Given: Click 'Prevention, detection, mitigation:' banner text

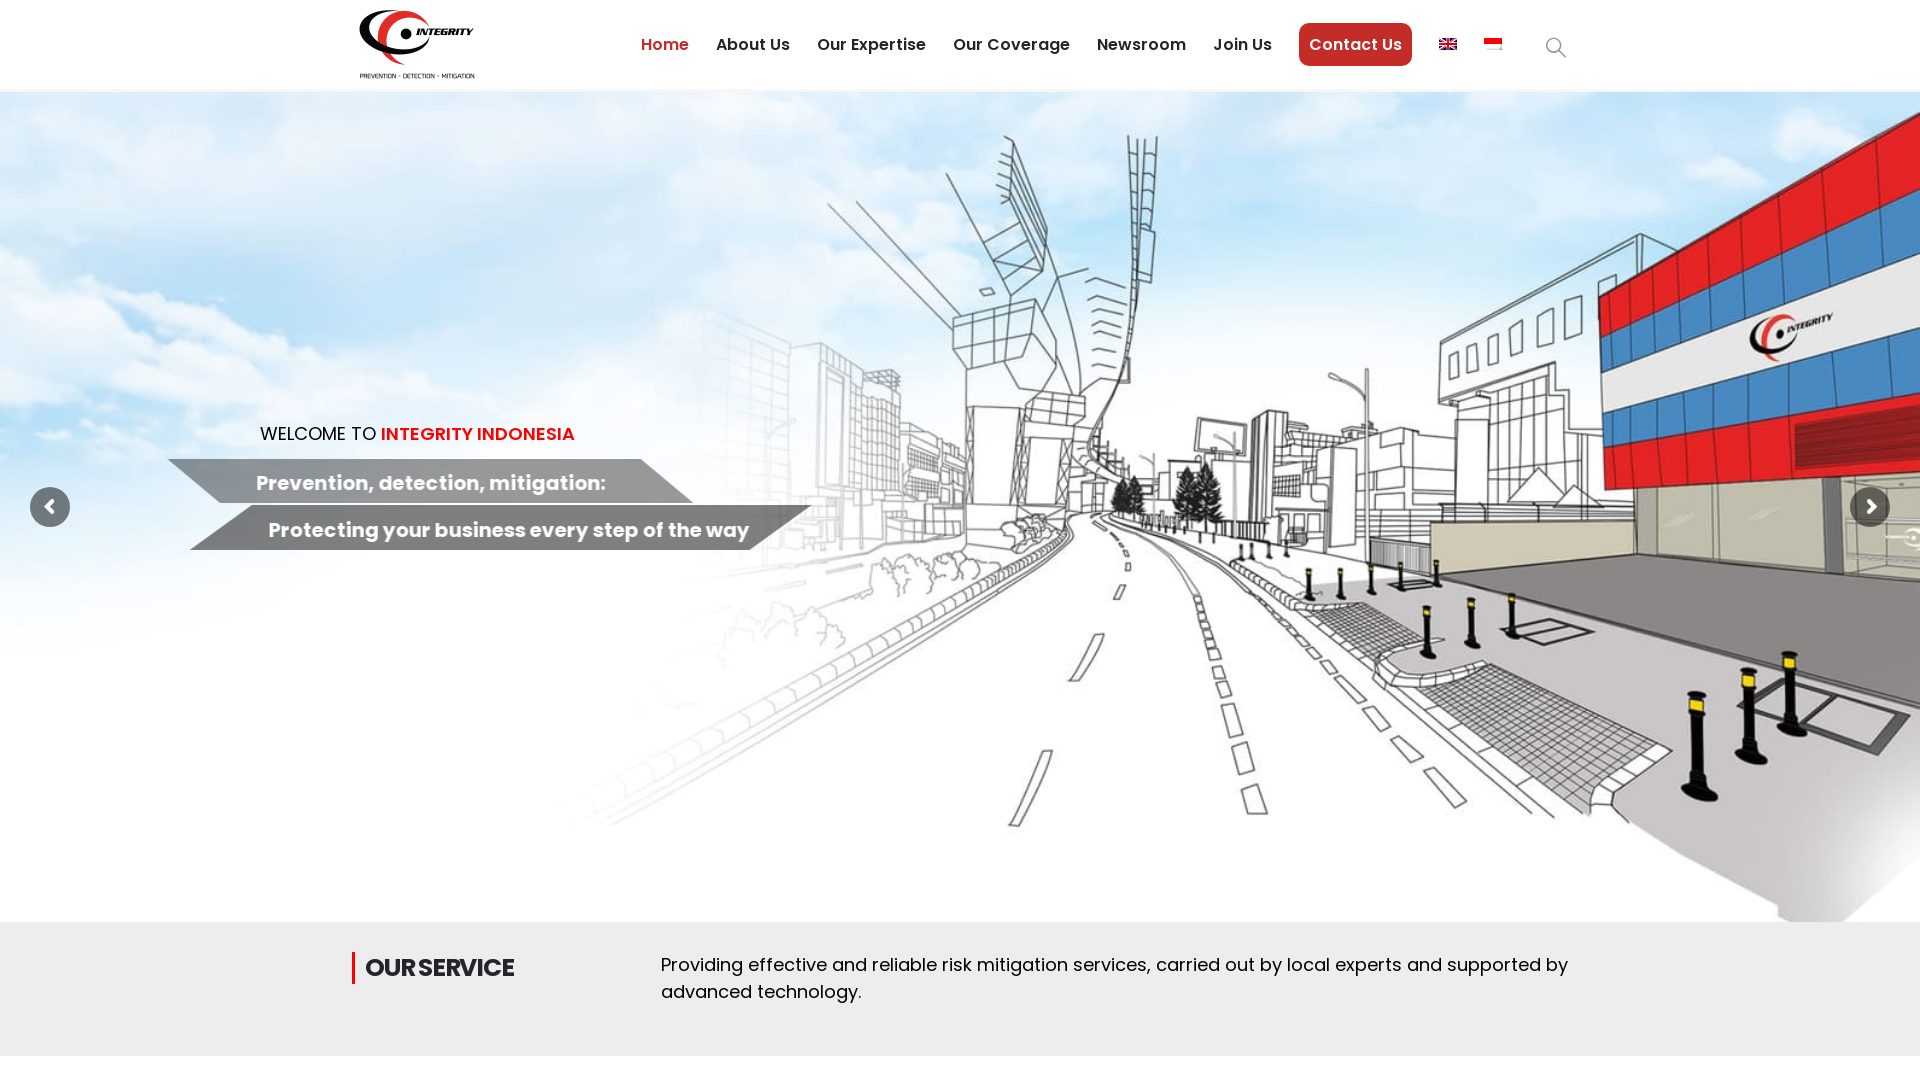Looking at the screenshot, I should click(x=431, y=482).
